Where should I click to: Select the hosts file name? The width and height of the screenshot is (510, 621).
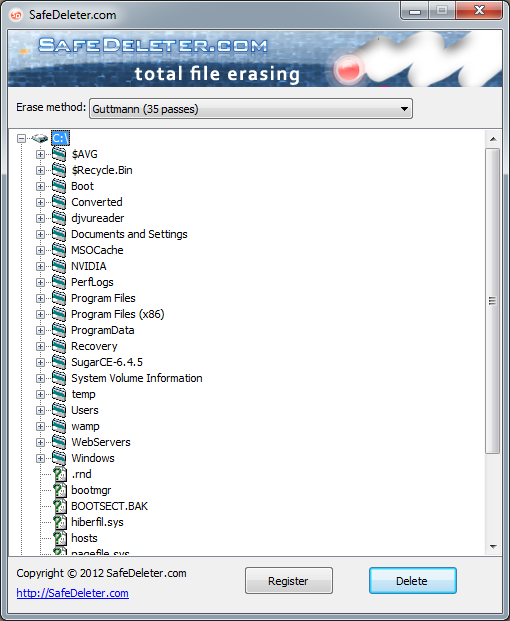[x=84, y=538]
